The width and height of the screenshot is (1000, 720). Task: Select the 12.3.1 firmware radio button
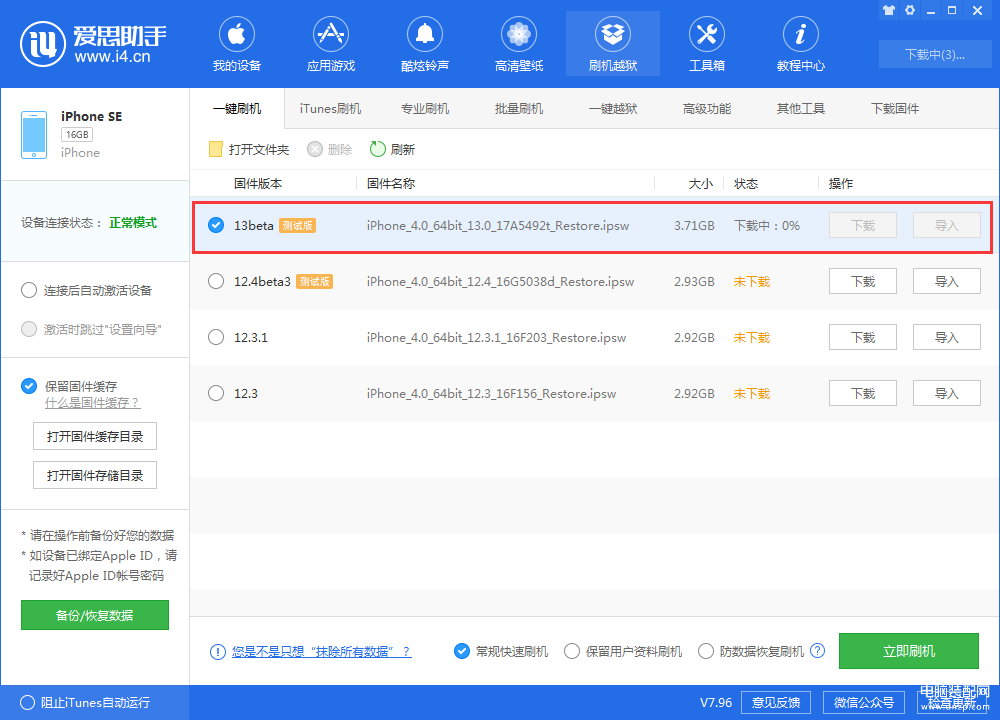pos(216,337)
